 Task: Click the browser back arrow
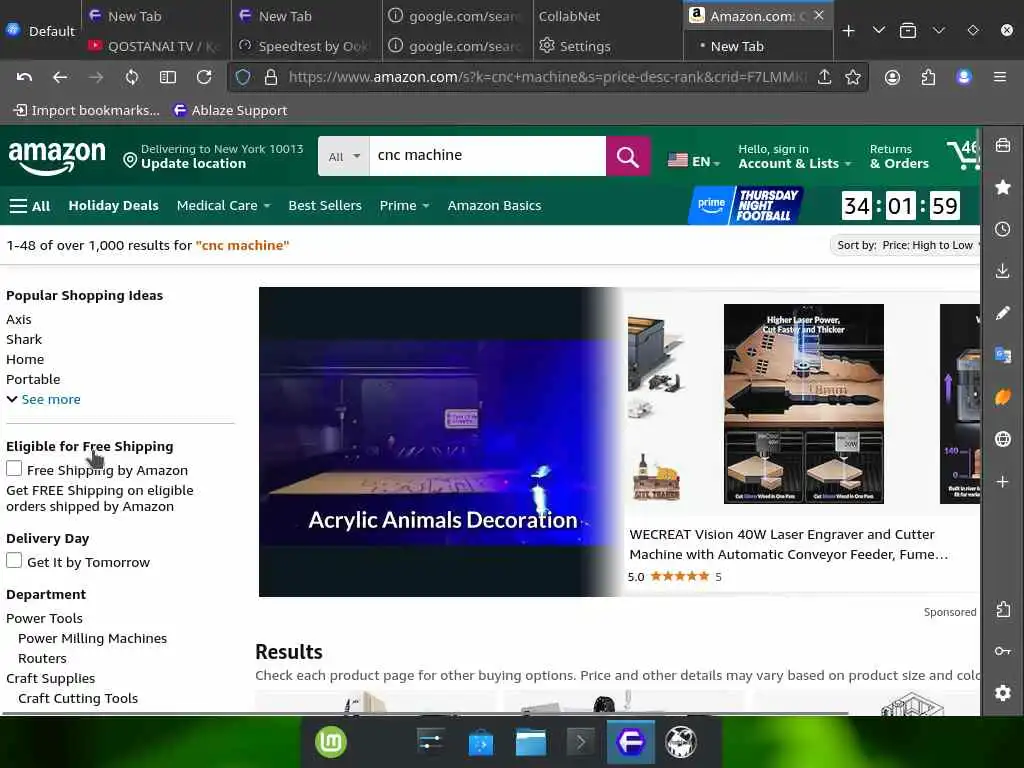[60, 78]
